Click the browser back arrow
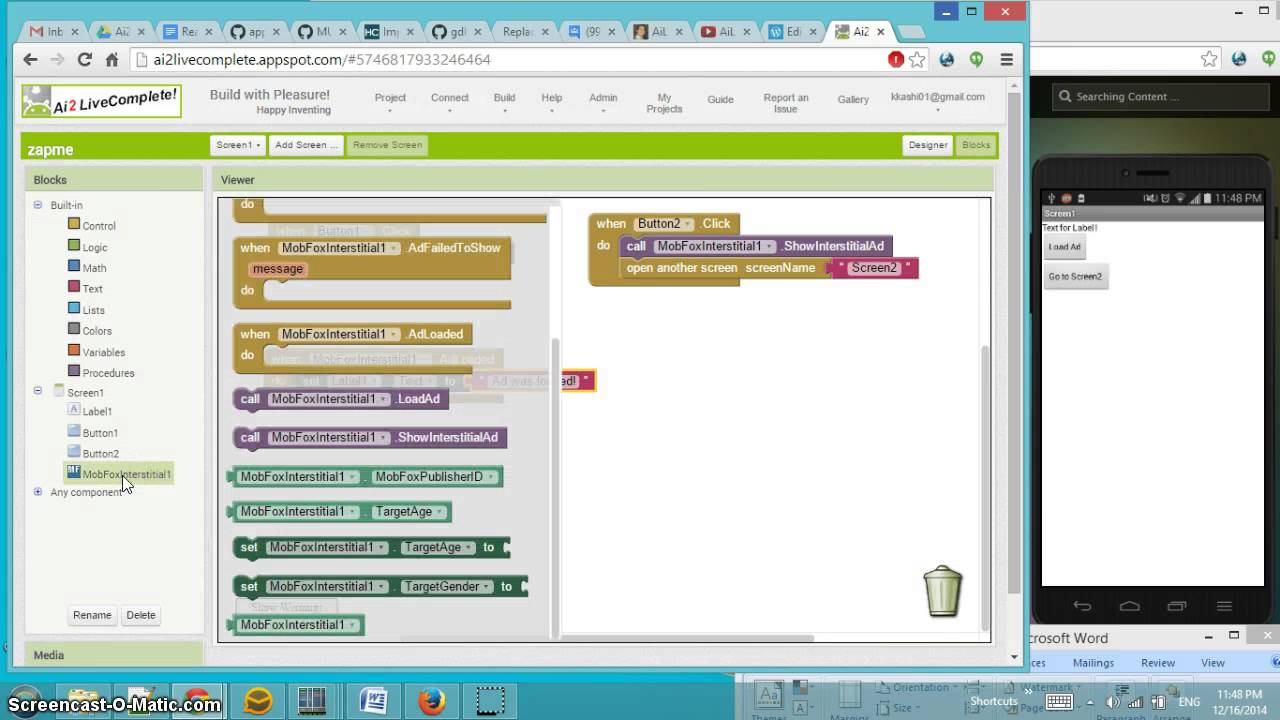 tap(30, 60)
